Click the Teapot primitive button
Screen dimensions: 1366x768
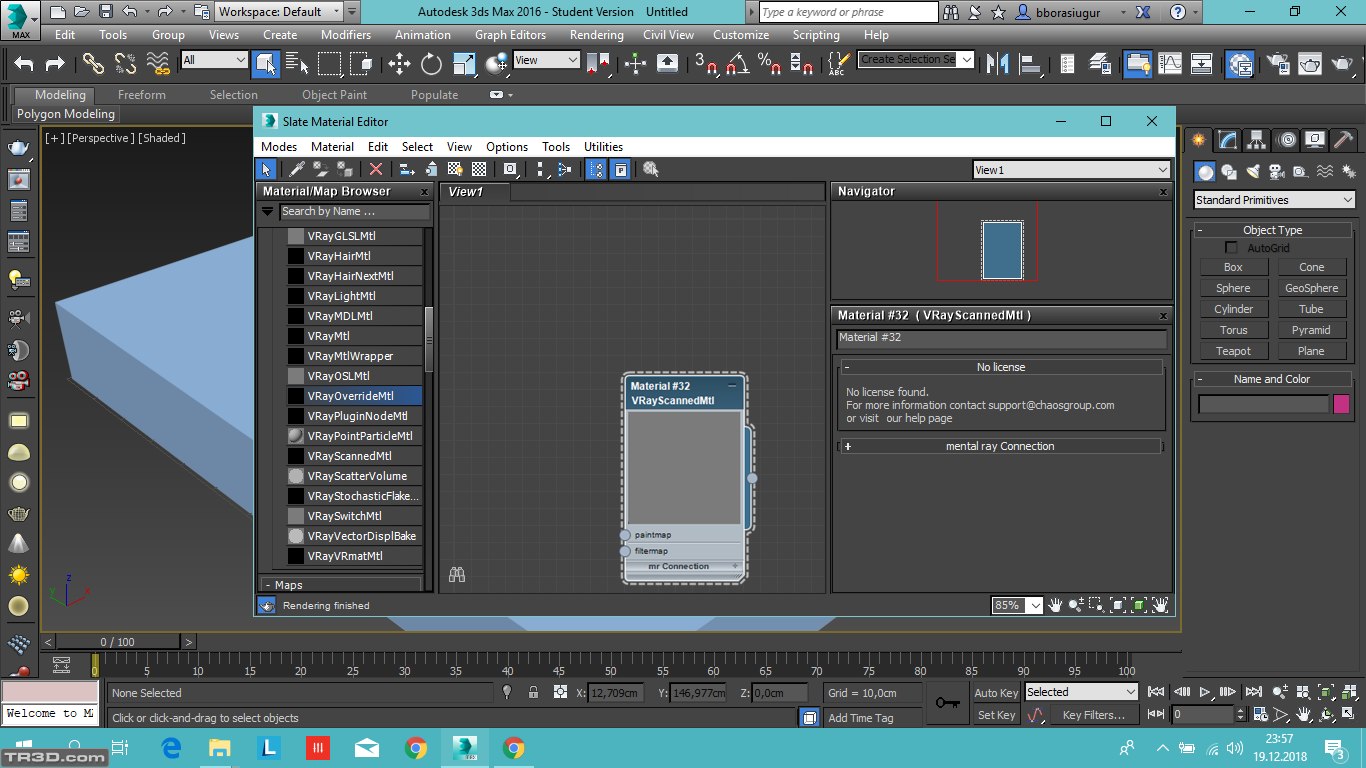[1233, 351]
